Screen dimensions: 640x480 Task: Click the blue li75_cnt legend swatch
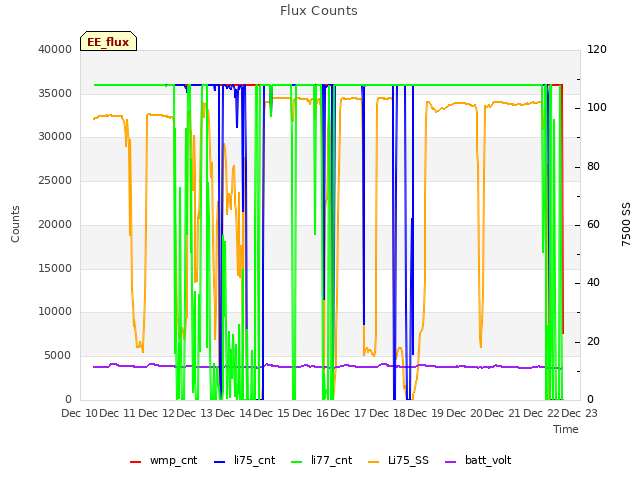coord(220,462)
